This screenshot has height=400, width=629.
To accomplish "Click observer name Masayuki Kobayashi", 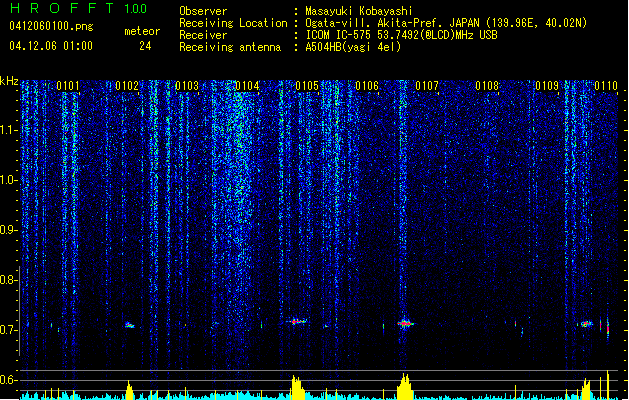I will pyautogui.click(x=359, y=11).
